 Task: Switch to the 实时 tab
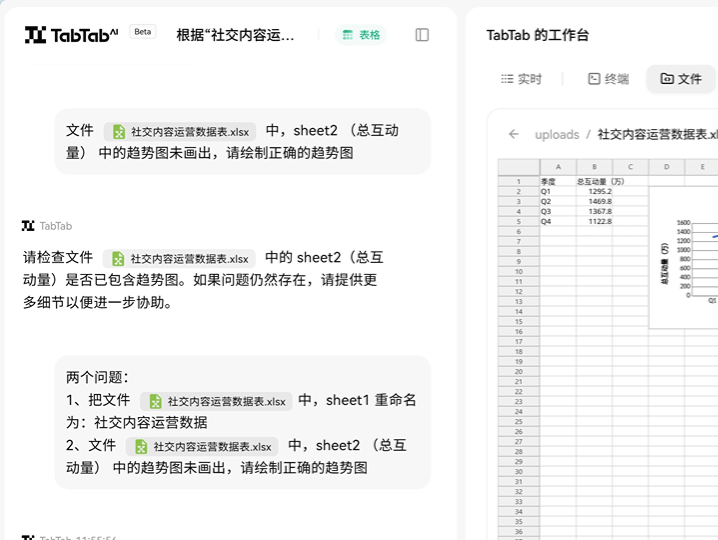click(521, 79)
